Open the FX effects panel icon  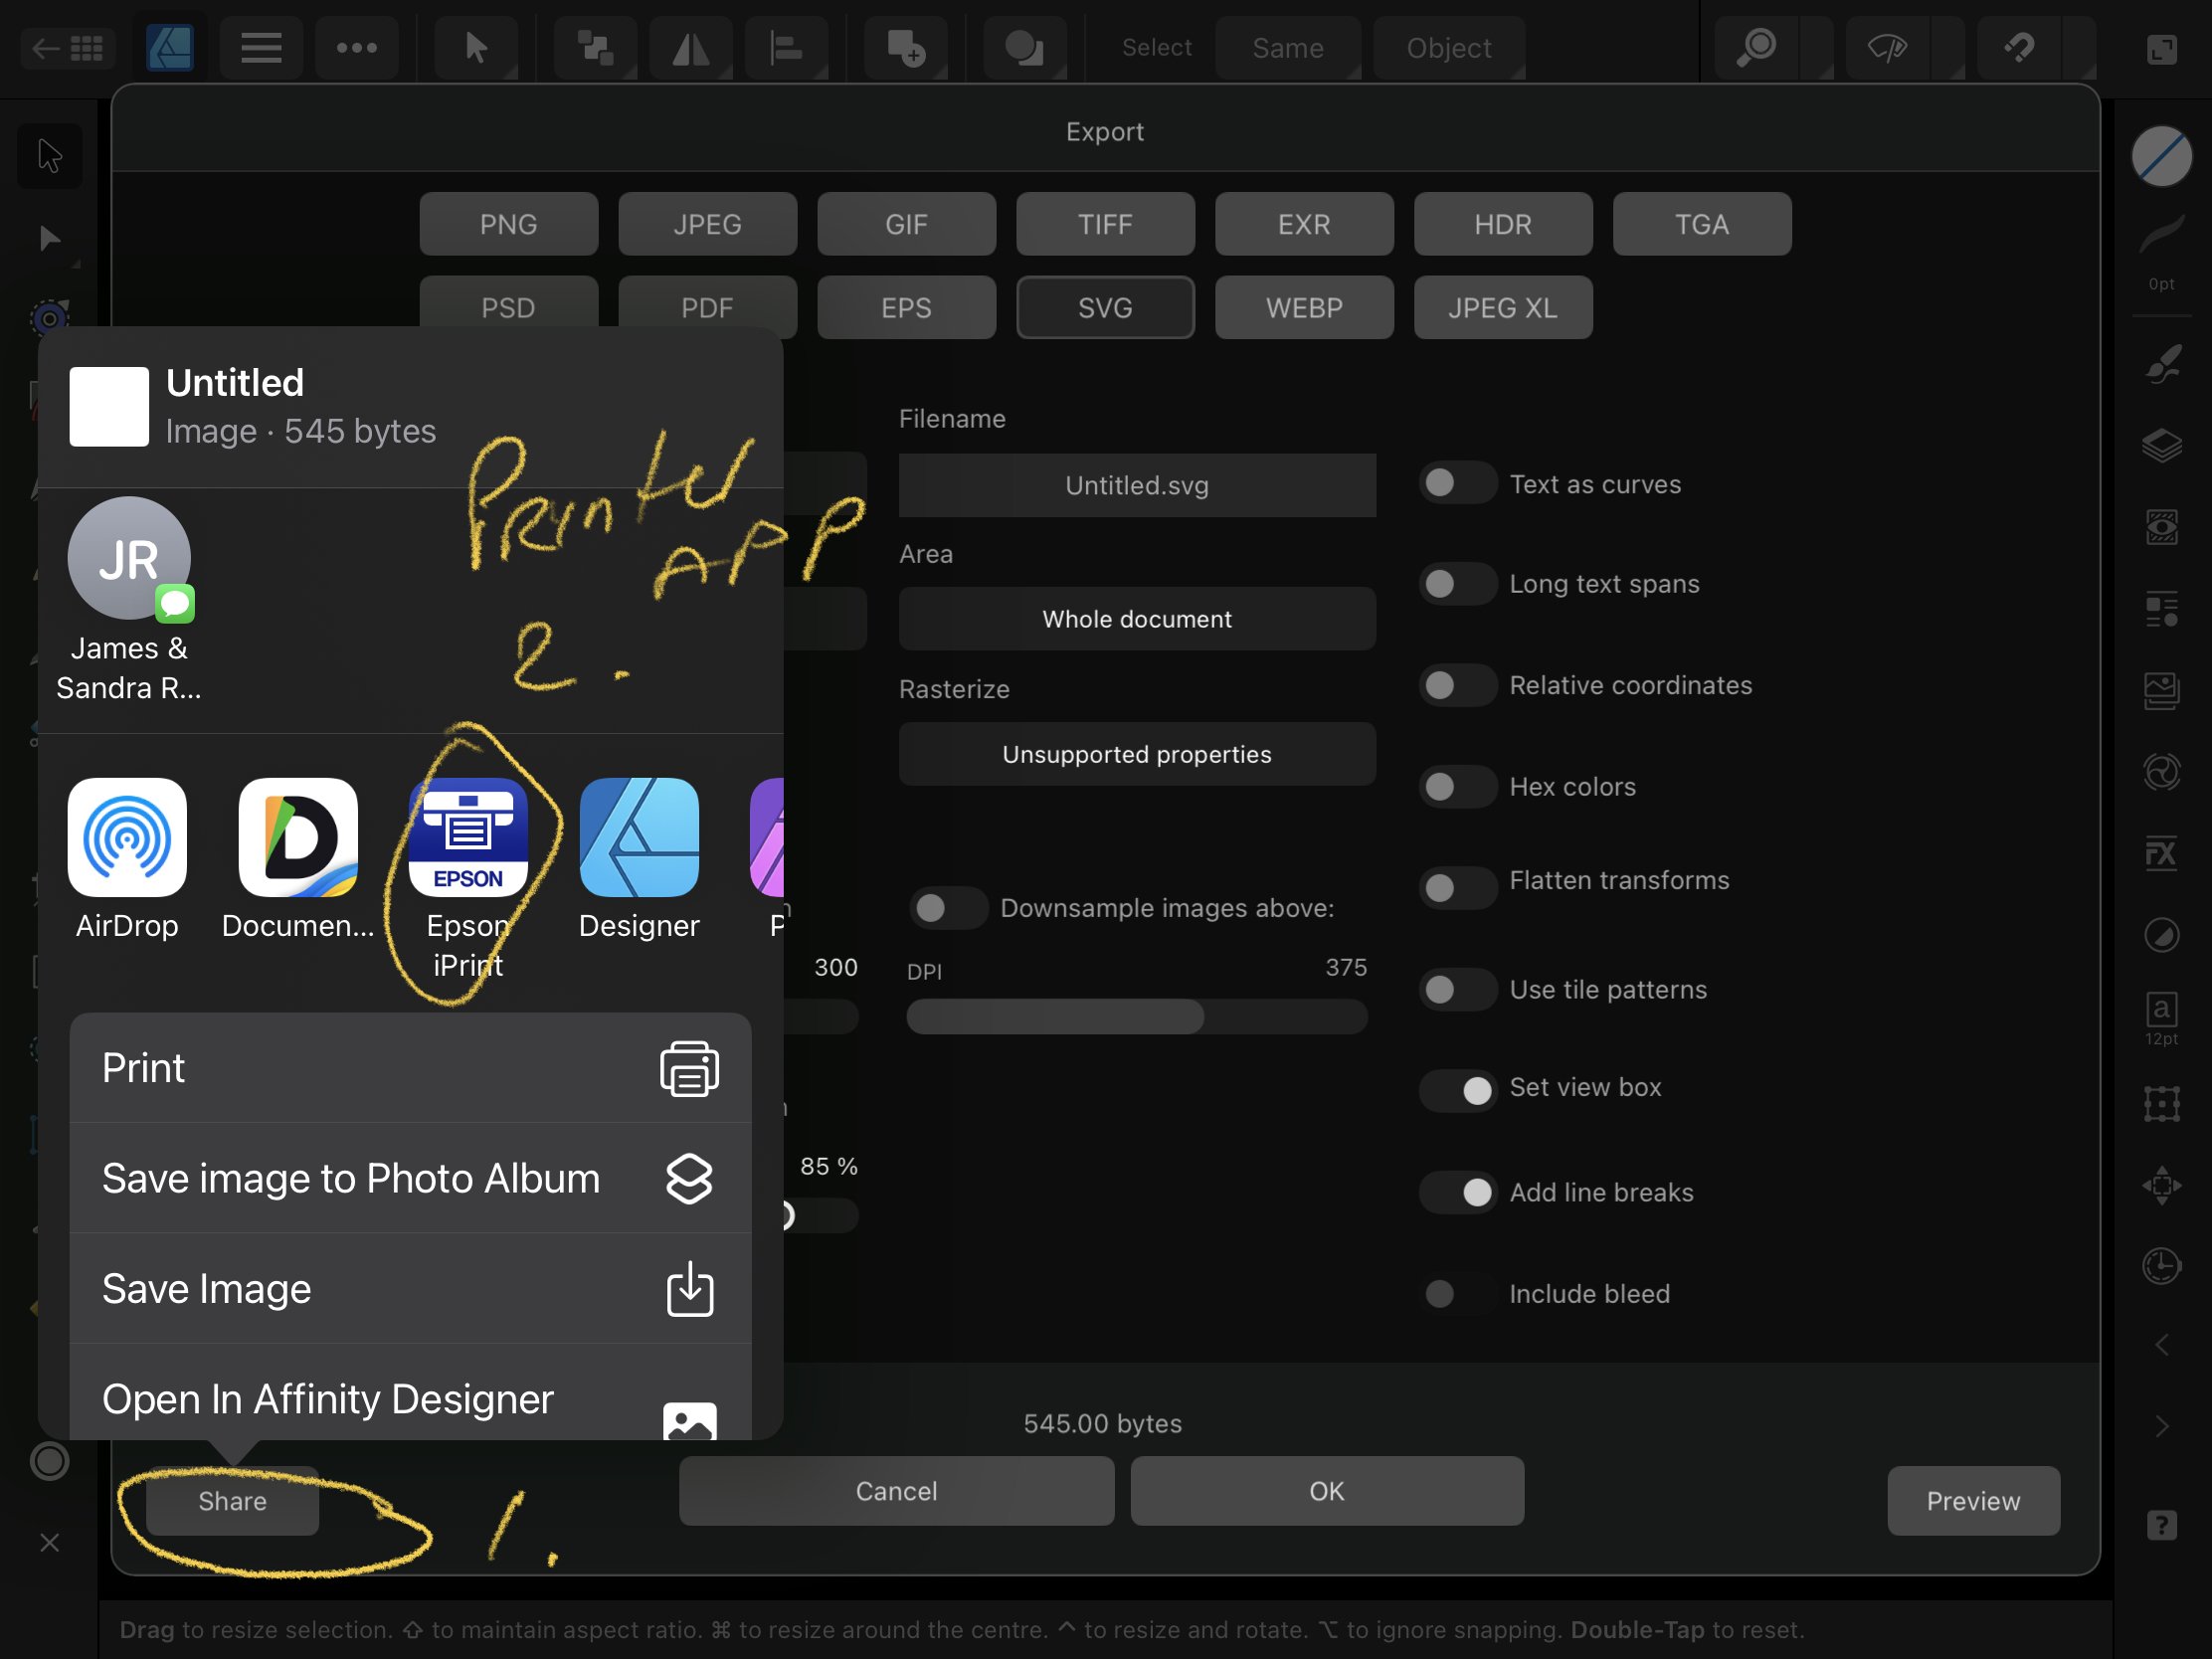click(2161, 853)
